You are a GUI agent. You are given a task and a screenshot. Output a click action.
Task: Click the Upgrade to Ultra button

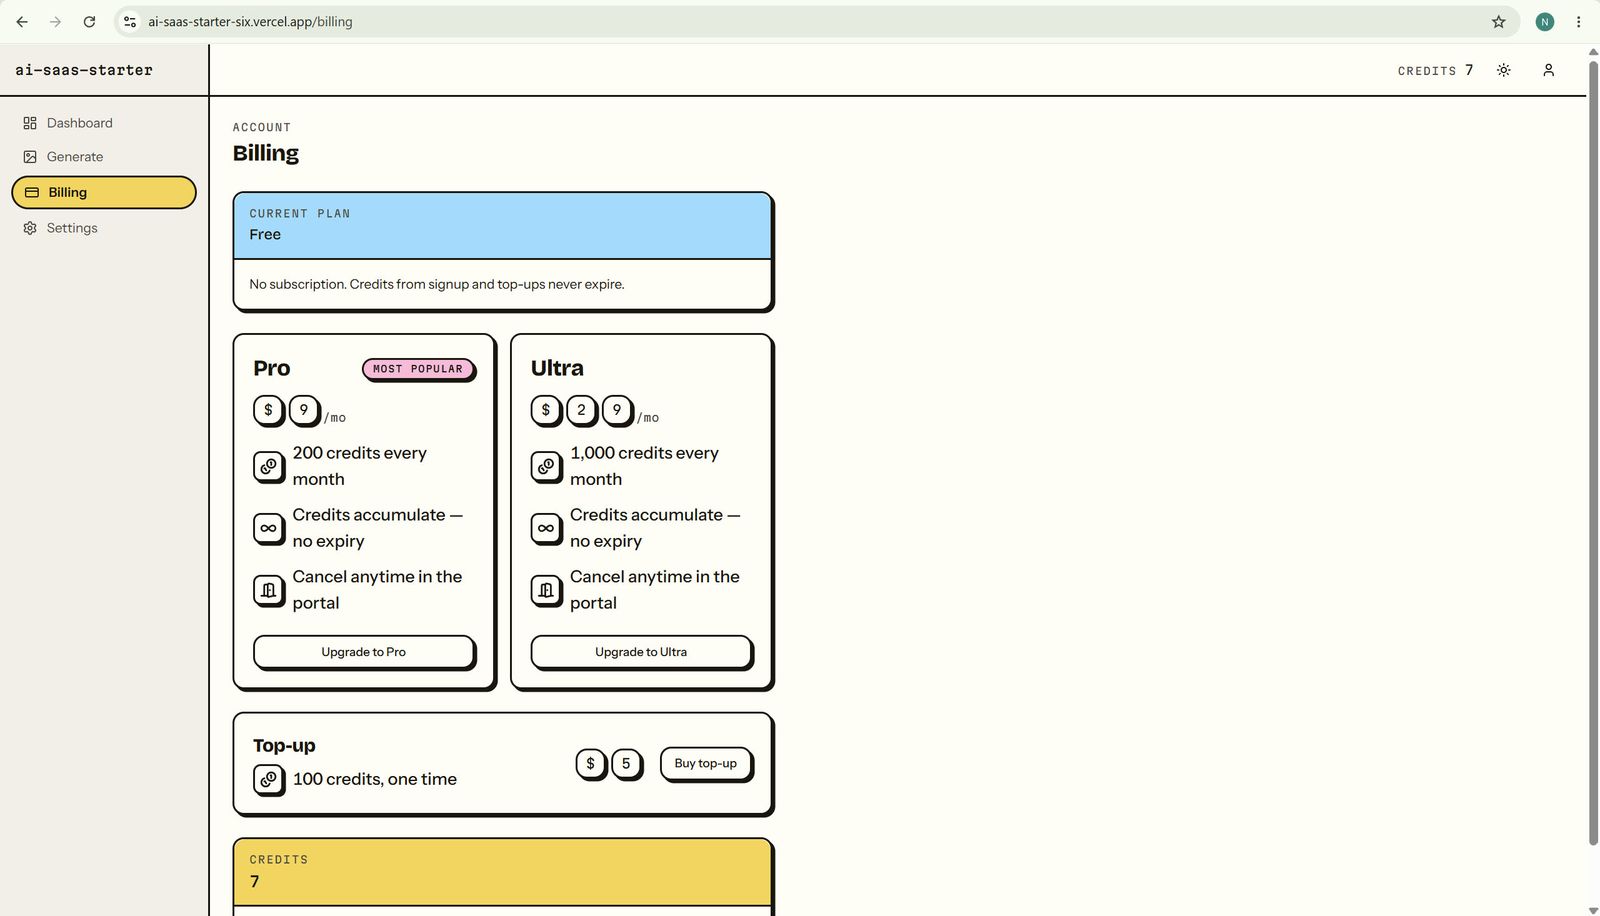(x=641, y=652)
